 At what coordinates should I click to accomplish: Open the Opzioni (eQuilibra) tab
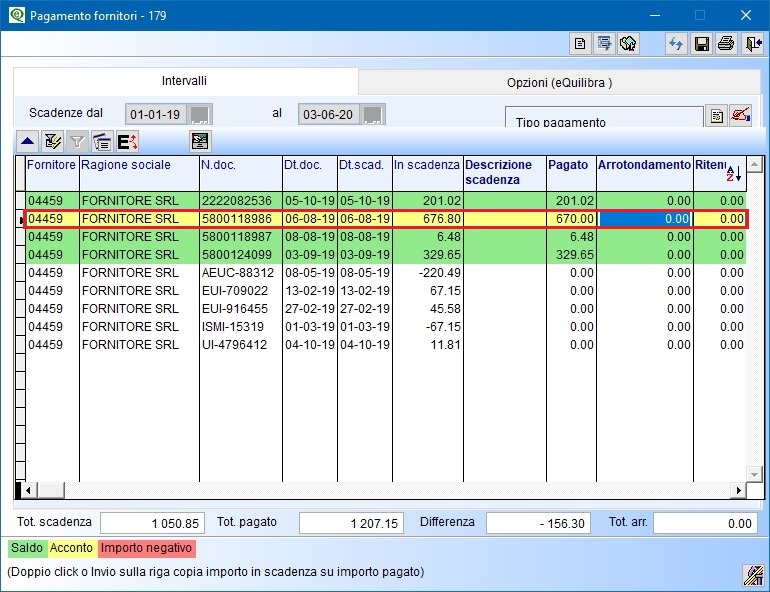[559, 83]
